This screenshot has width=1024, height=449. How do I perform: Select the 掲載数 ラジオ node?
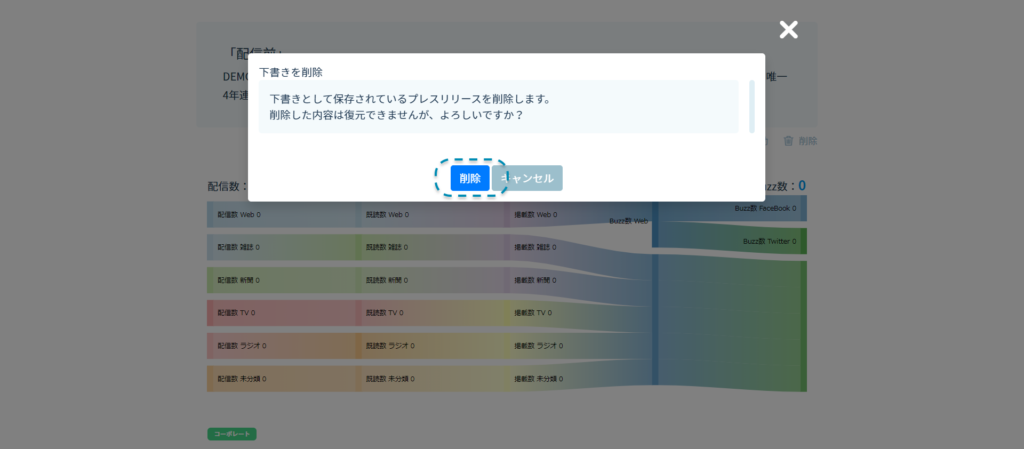[x=538, y=346]
